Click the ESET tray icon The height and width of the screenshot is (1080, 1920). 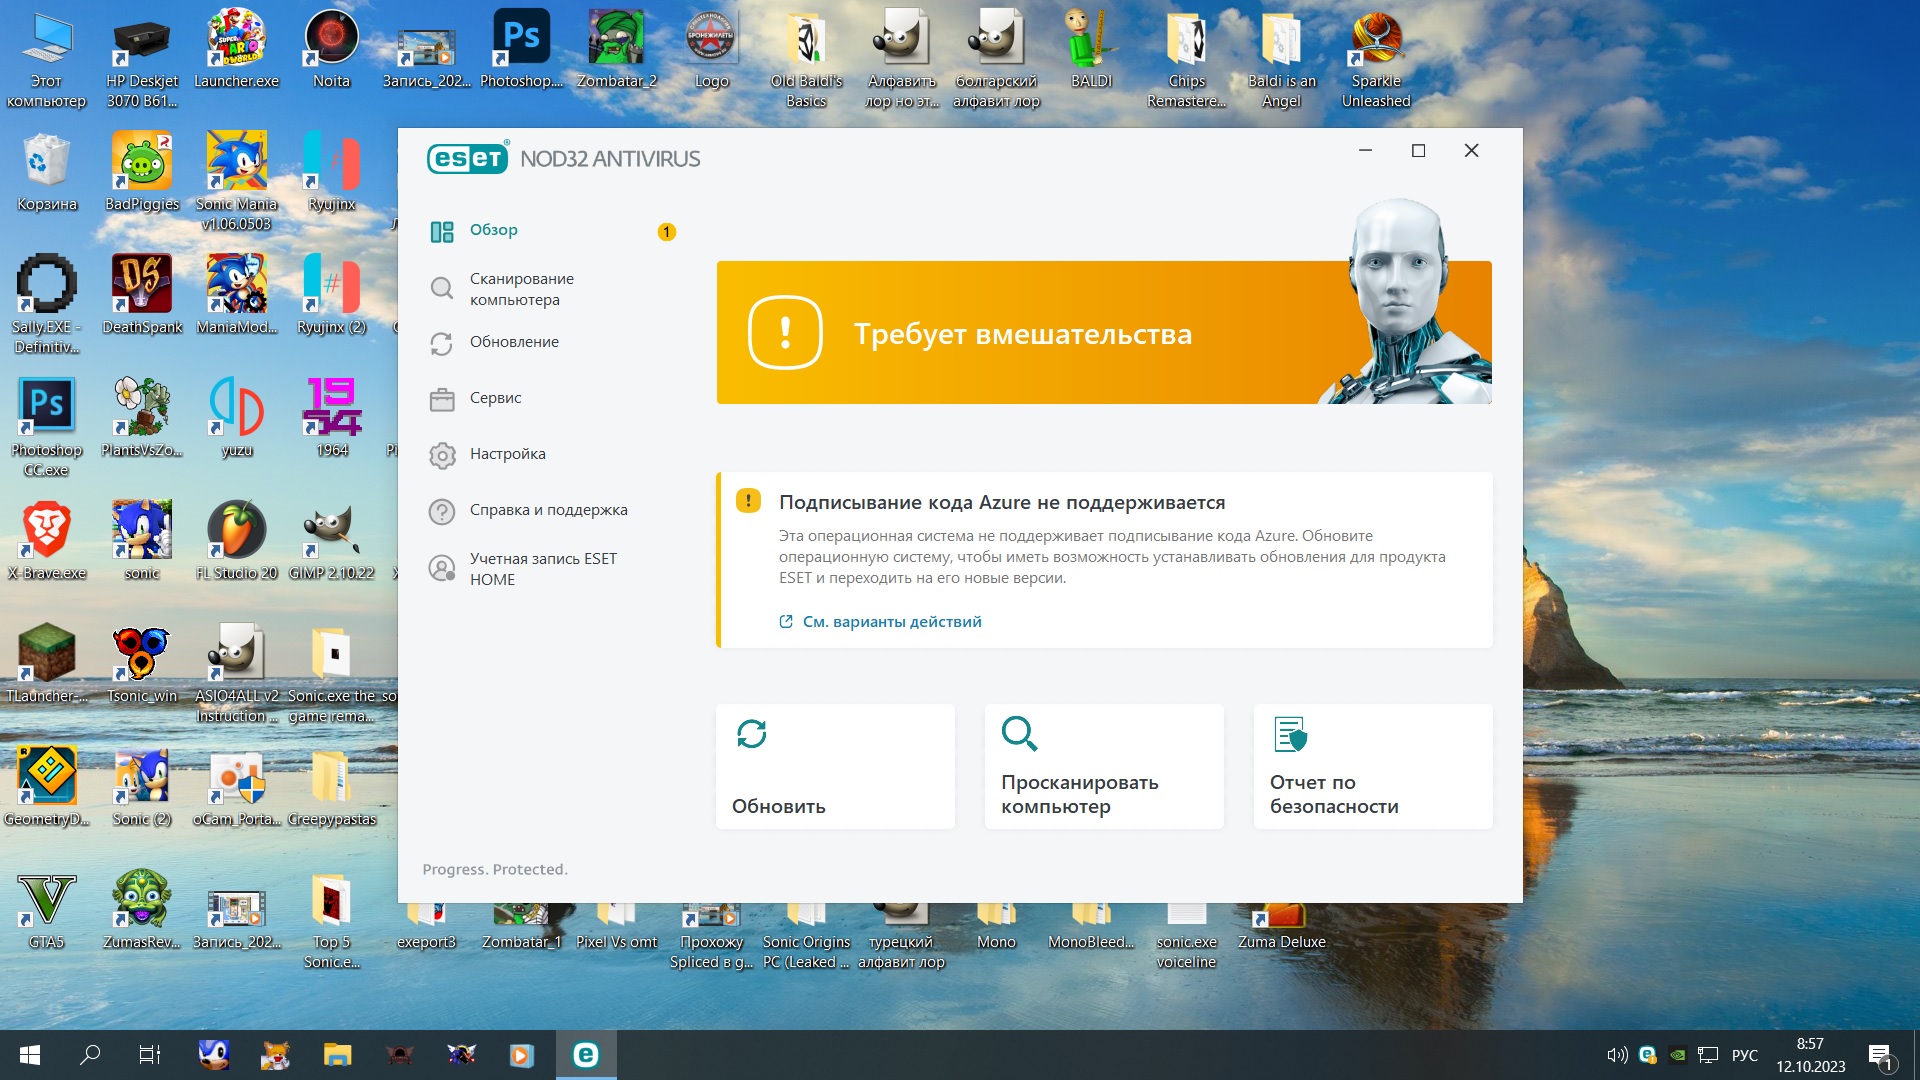[x=1648, y=1055]
